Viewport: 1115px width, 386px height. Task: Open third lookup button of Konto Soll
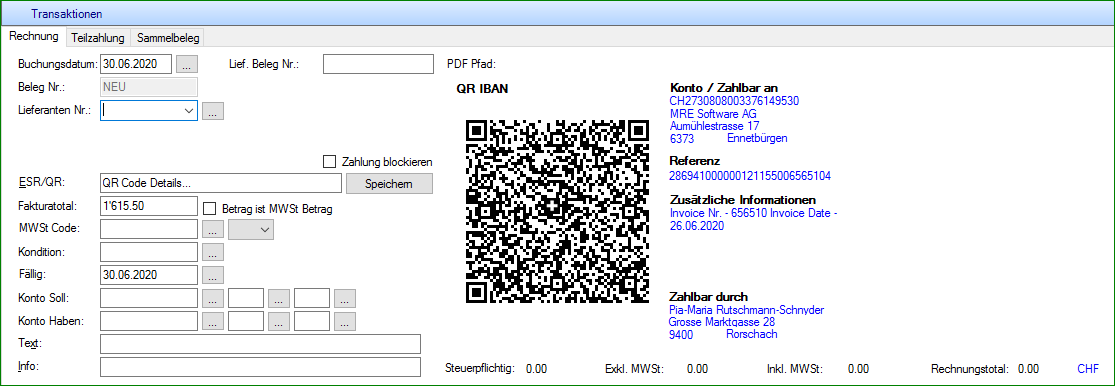tap(345, 299)
